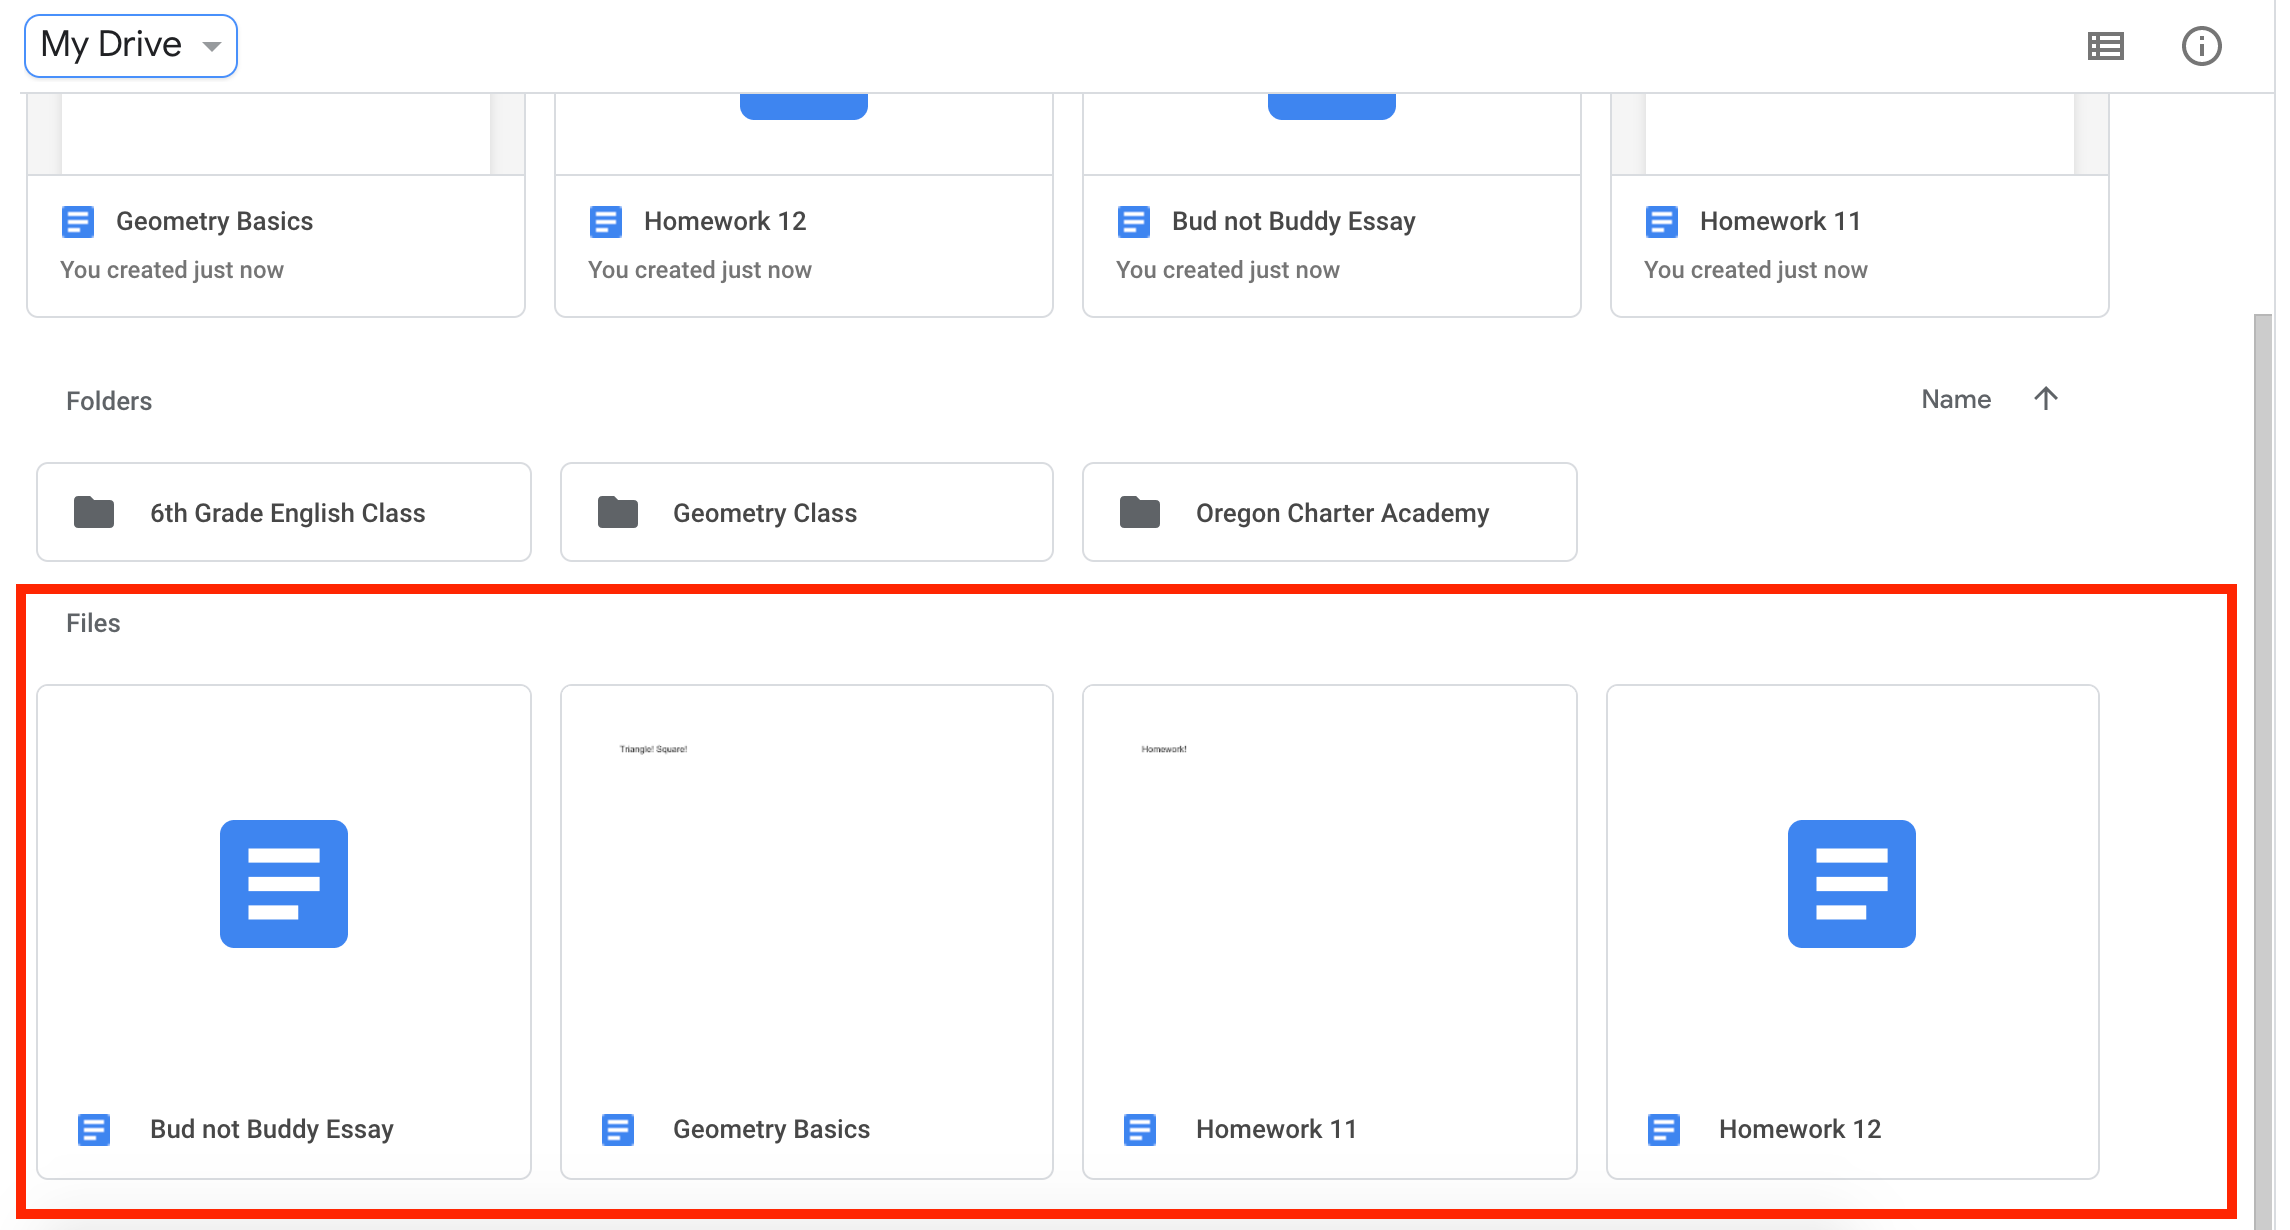Select the Geometry Basics file preview thumbnail

point(807,884)
